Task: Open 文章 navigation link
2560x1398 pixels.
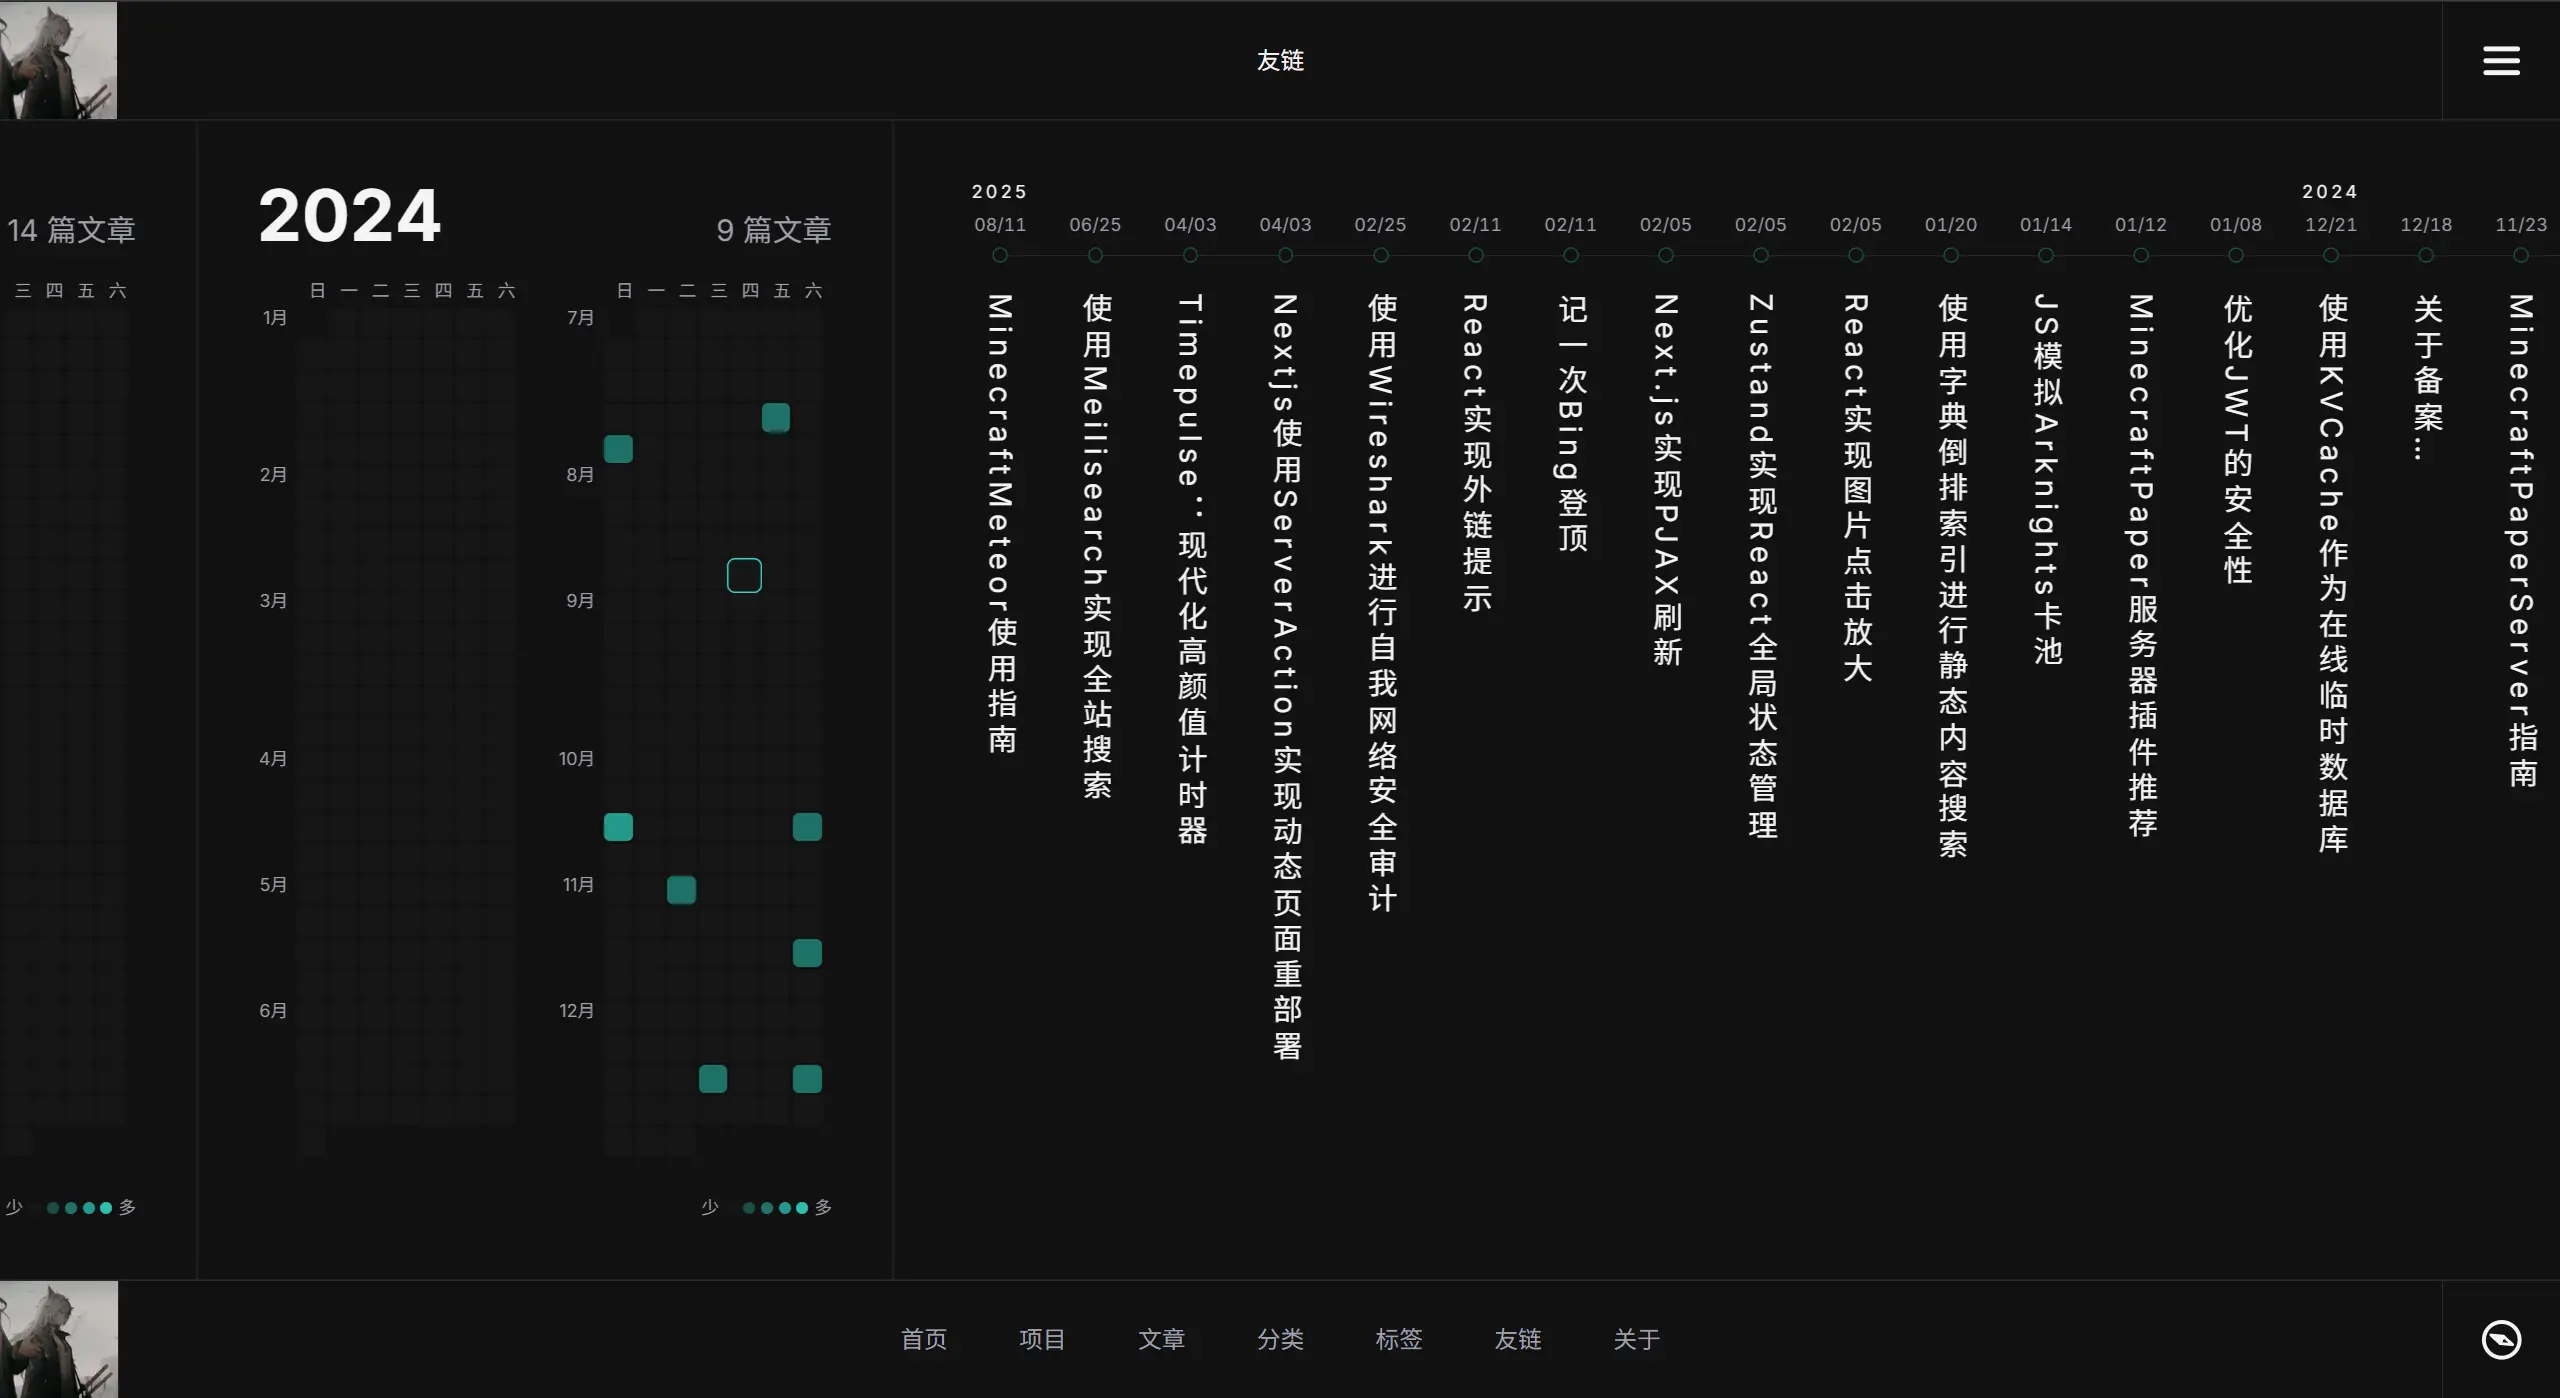Action: pyautogui.click(x=1161, y=1339)
